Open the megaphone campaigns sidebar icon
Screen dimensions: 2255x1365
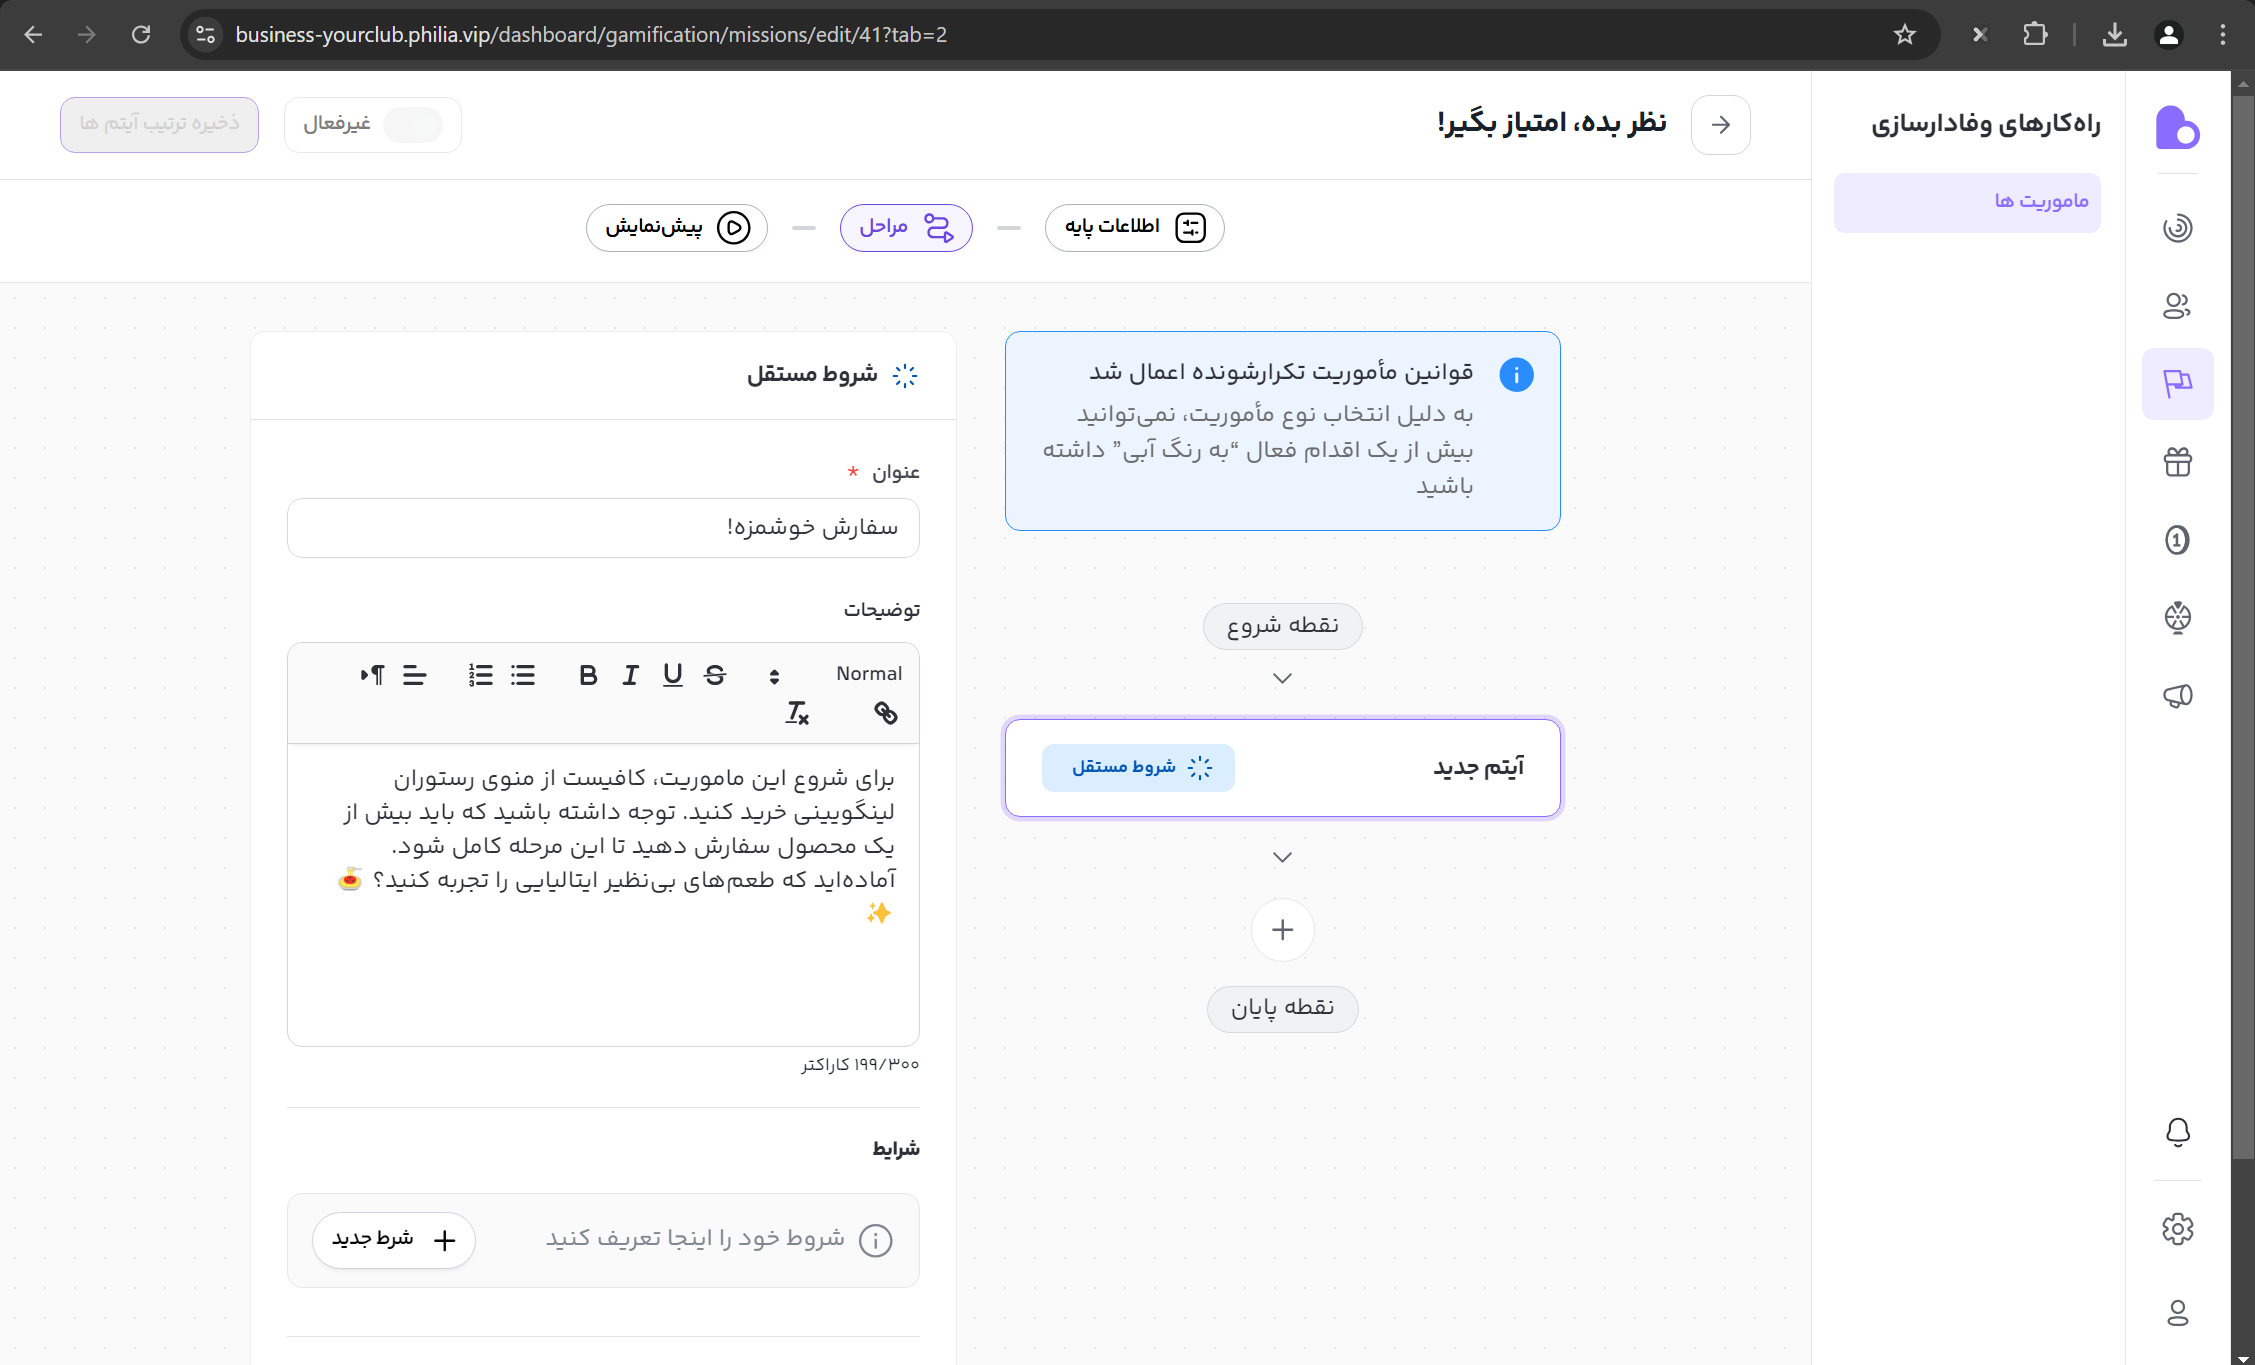pos(2177,696)
